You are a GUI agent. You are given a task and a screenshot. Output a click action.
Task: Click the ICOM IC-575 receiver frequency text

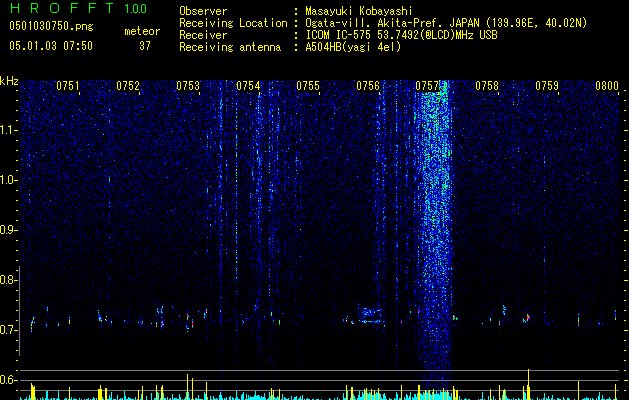click(x=401, y=35)
